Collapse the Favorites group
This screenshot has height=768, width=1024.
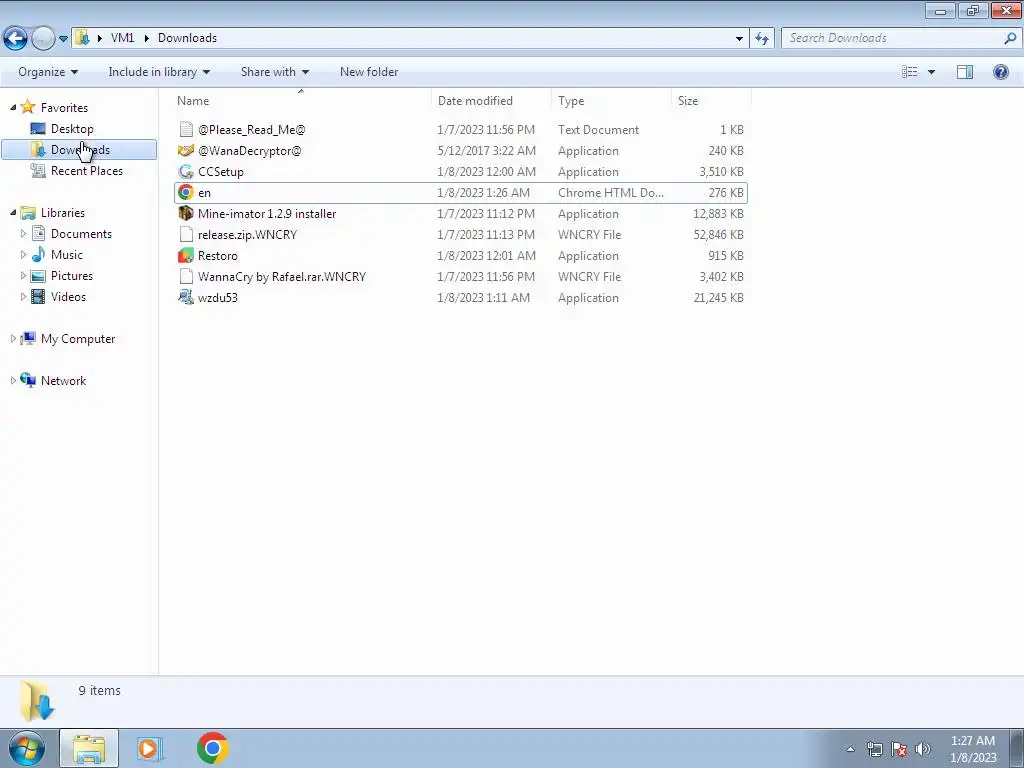coord(13,107)
